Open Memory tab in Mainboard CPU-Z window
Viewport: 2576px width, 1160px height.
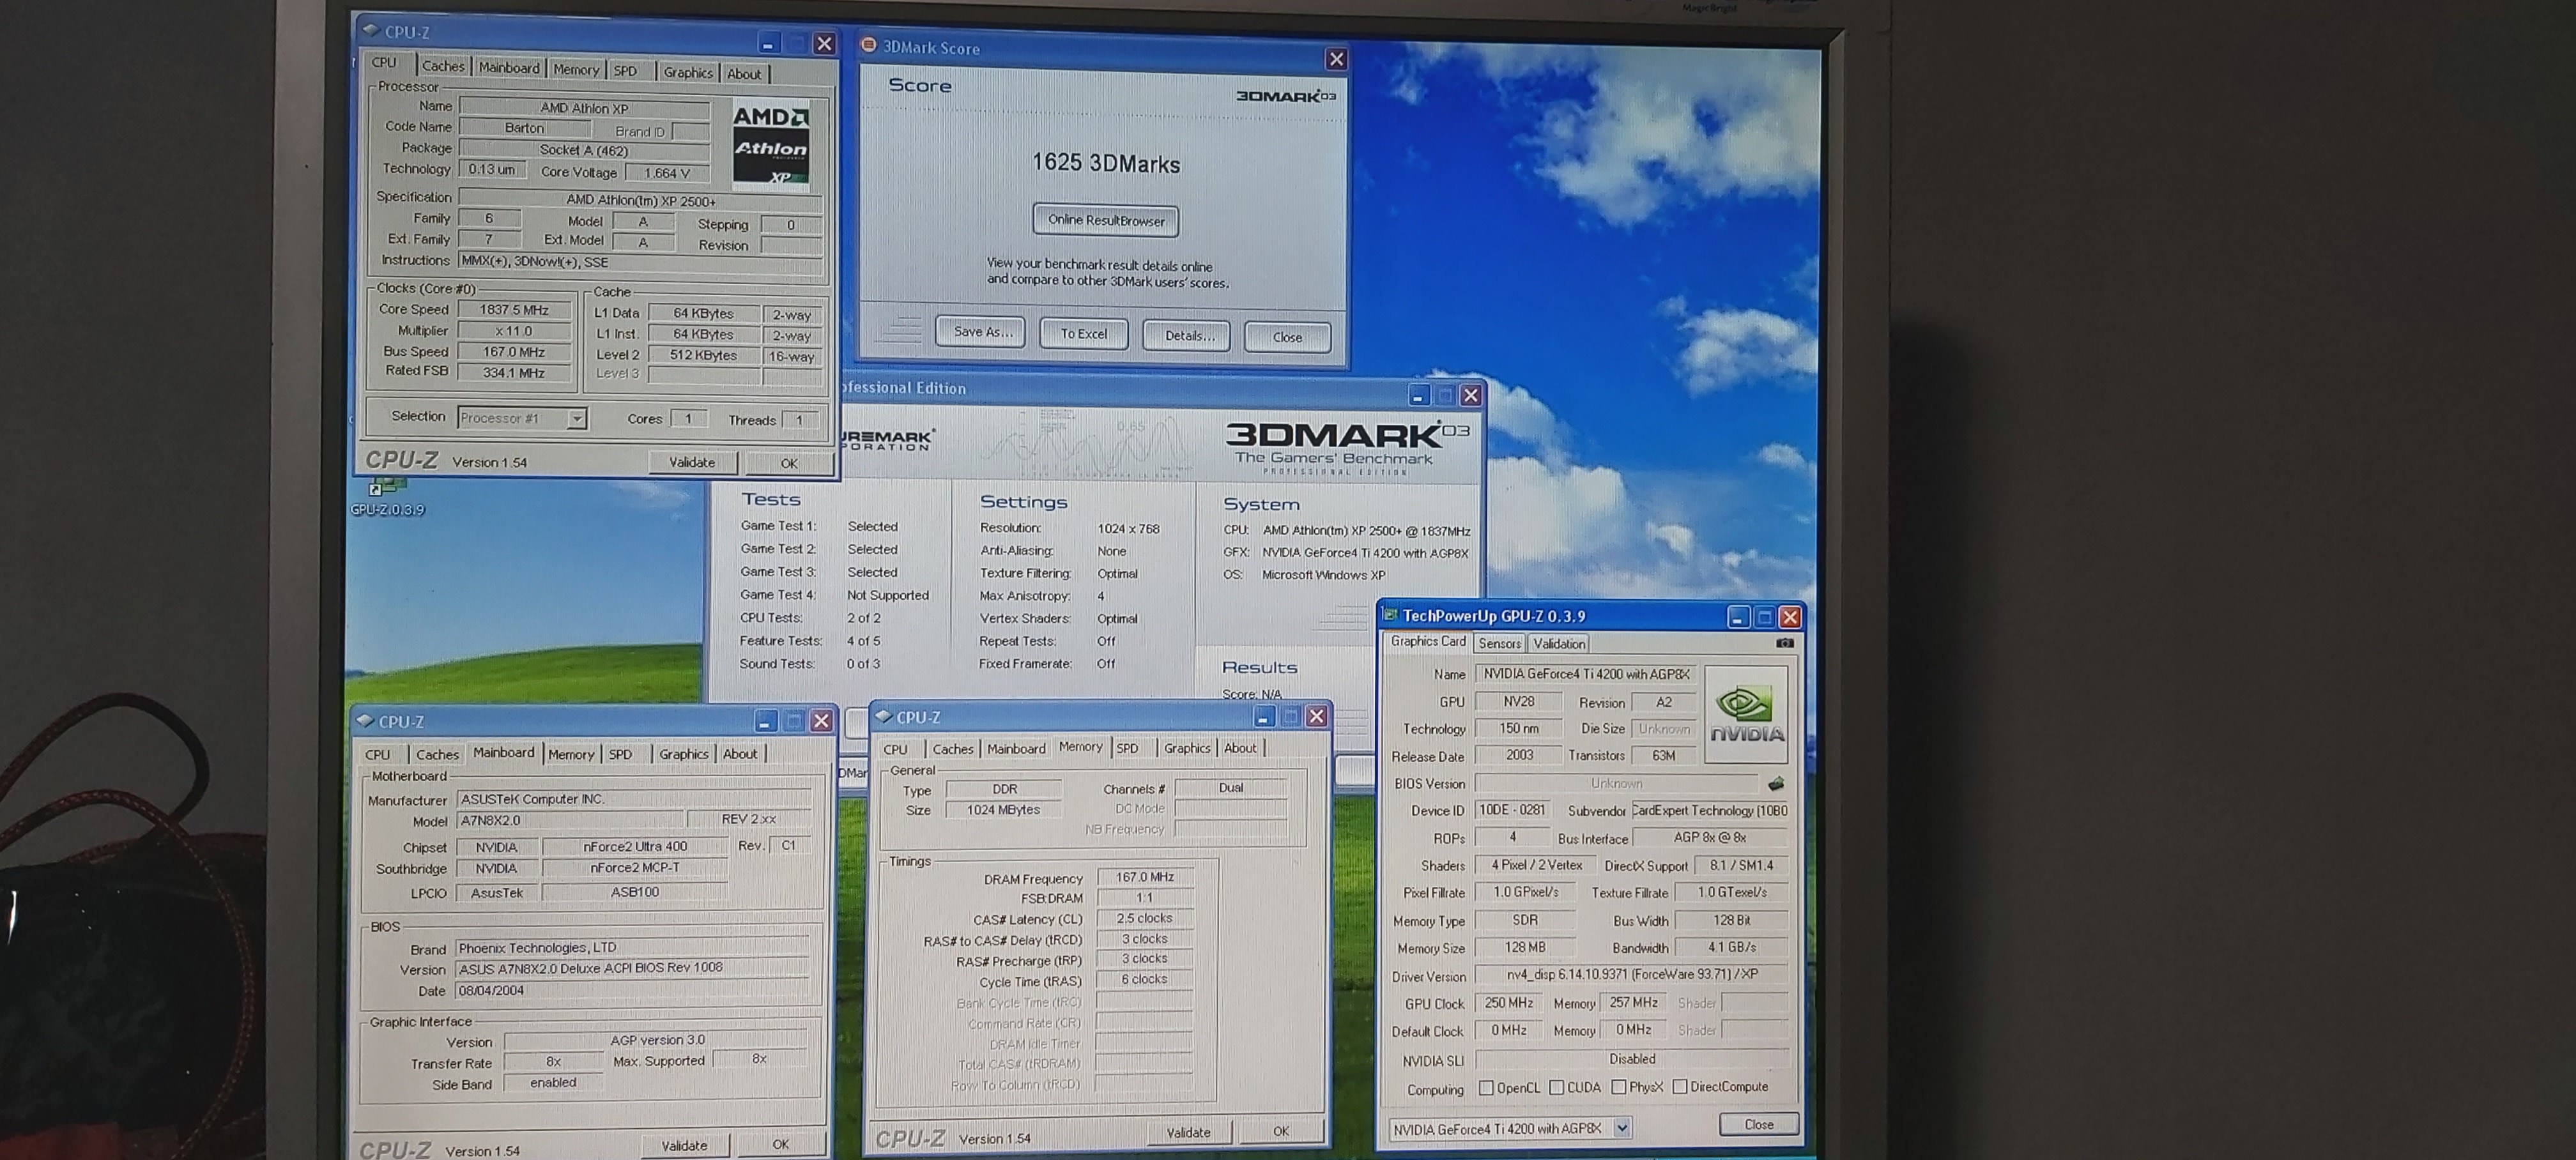coord(571,754)
